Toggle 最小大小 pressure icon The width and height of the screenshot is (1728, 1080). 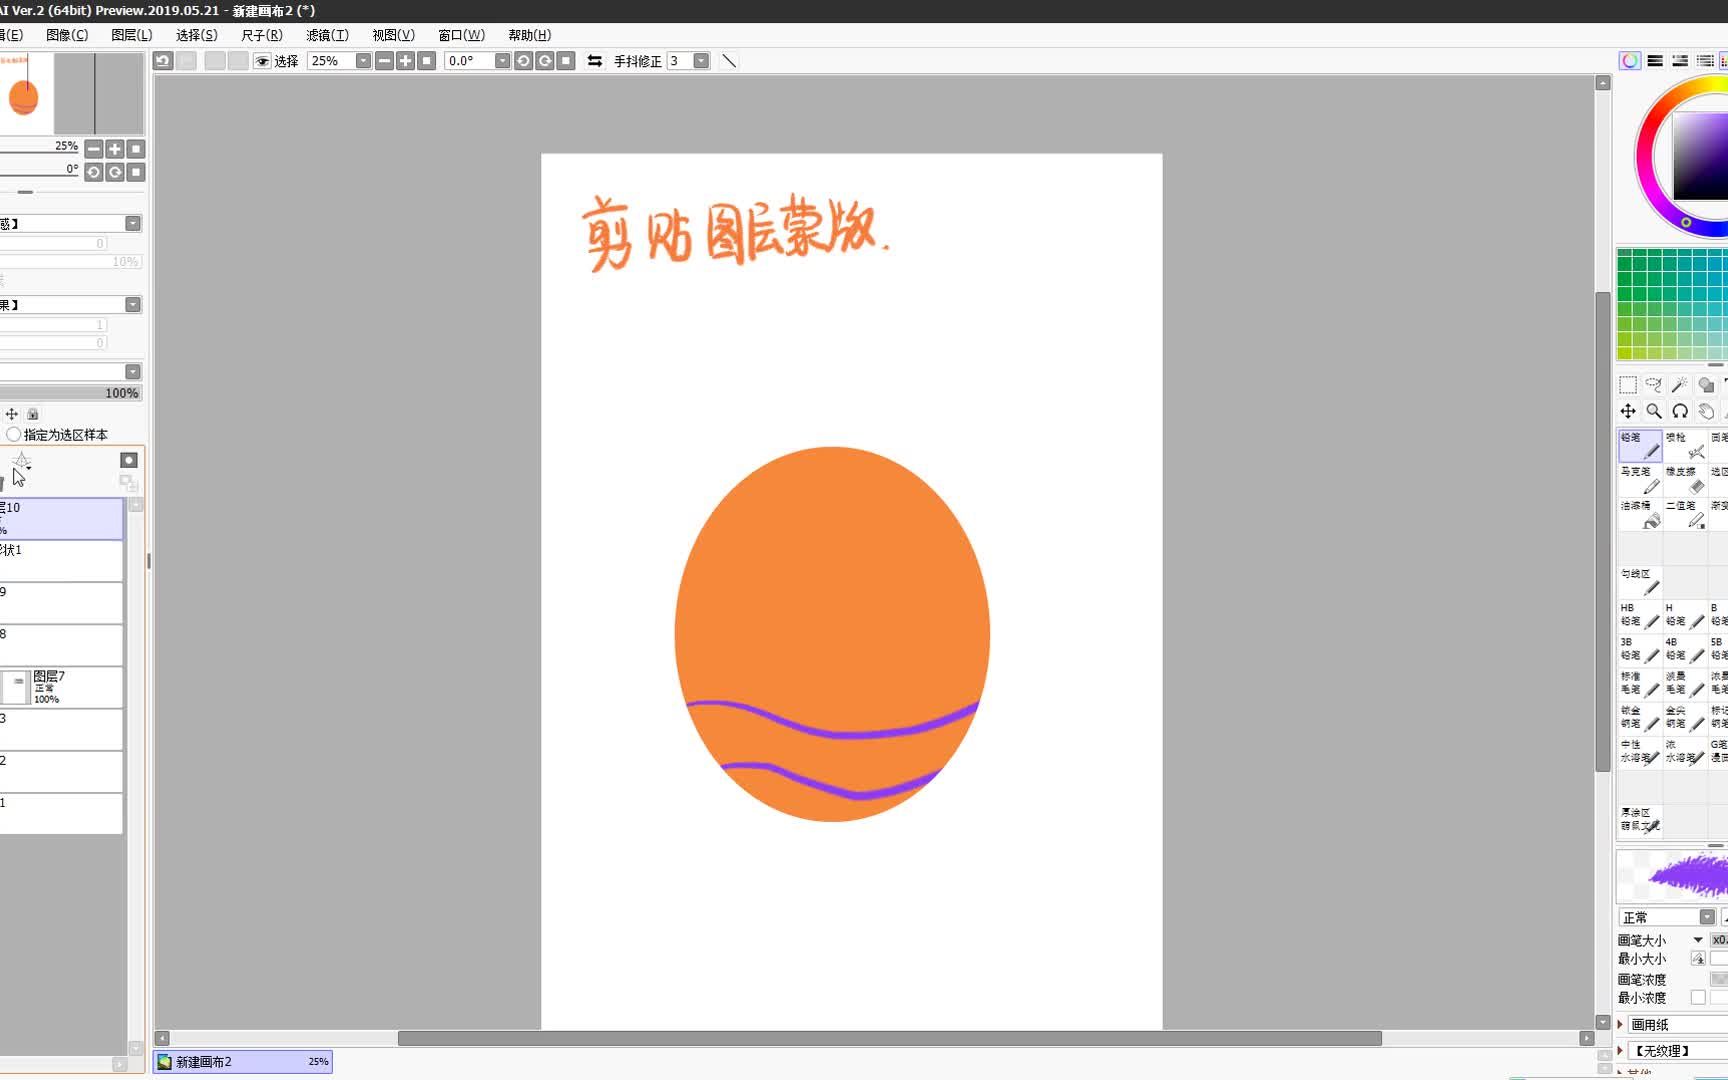coord(1698,959)
